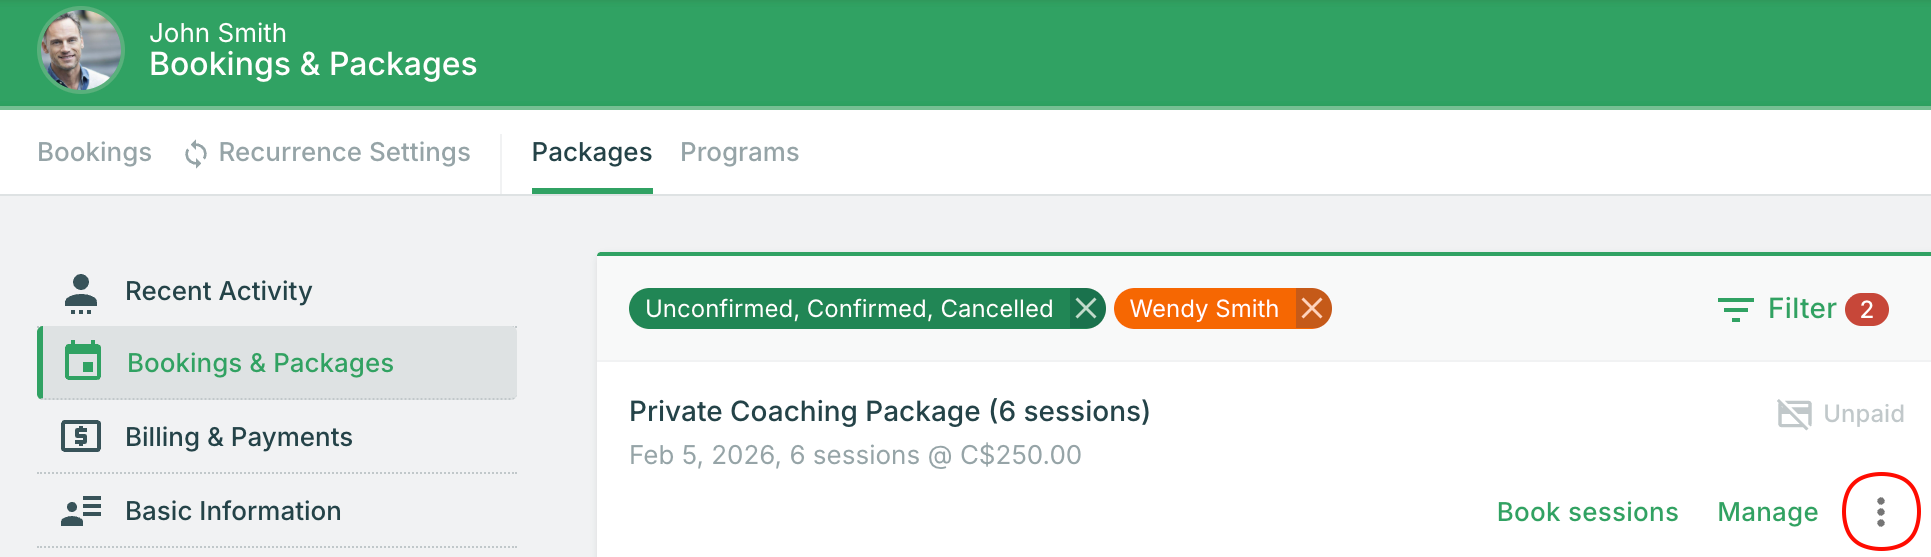Image resolution: width=1931 pixels, height=557 pixels.
Task: Click the Recent Activity person icon
Action: point(81,293)
